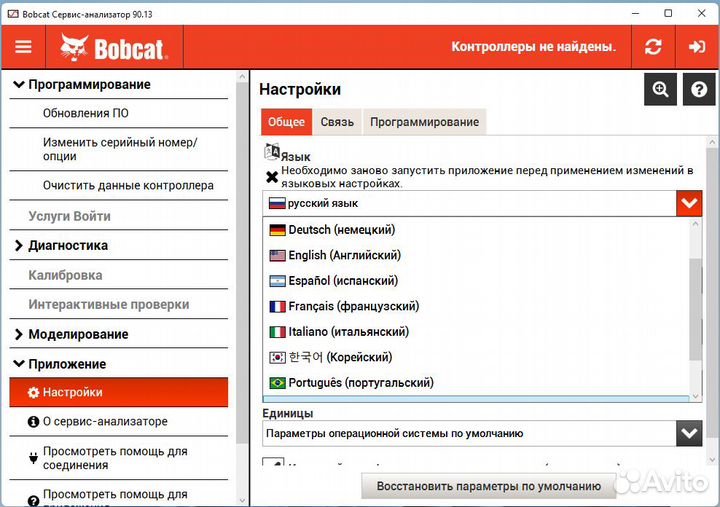The width and height of the screenshot is (720, 507).
Task: Click the plug connection-help icon
Action: (33, 458)
